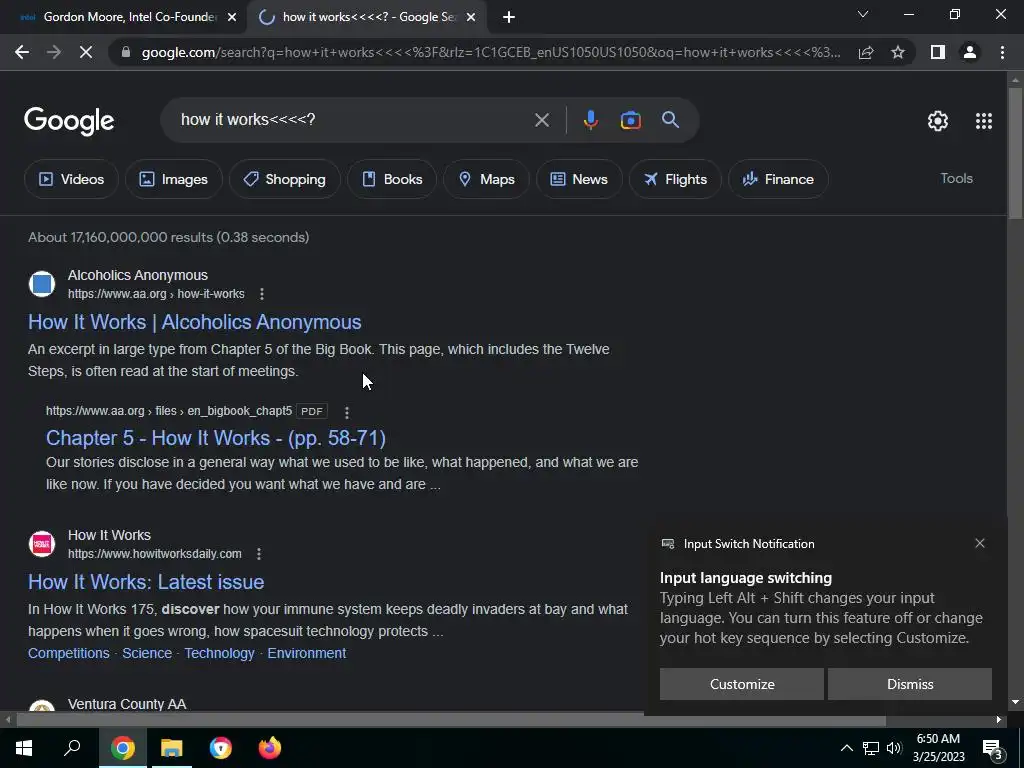Open the Chrome three-dot menu

[1002, 52]
